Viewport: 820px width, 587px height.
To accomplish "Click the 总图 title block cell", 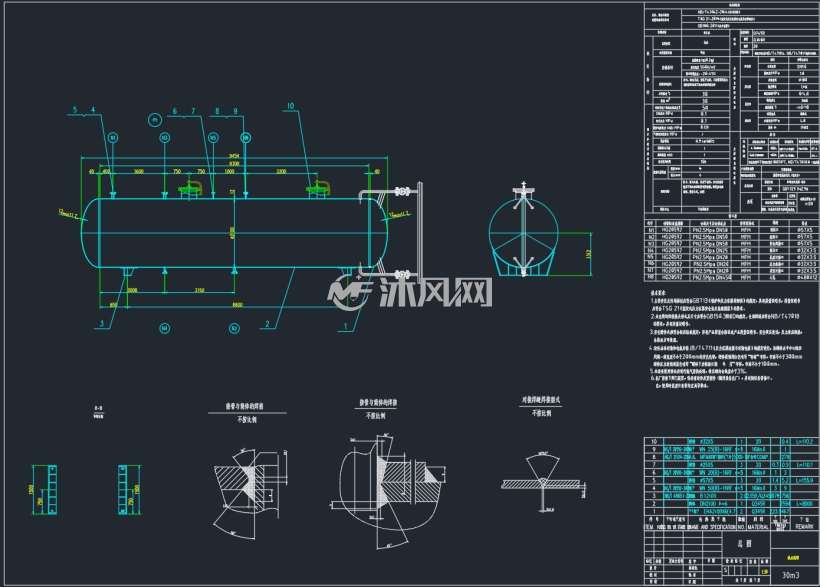I will coord(745,544).
